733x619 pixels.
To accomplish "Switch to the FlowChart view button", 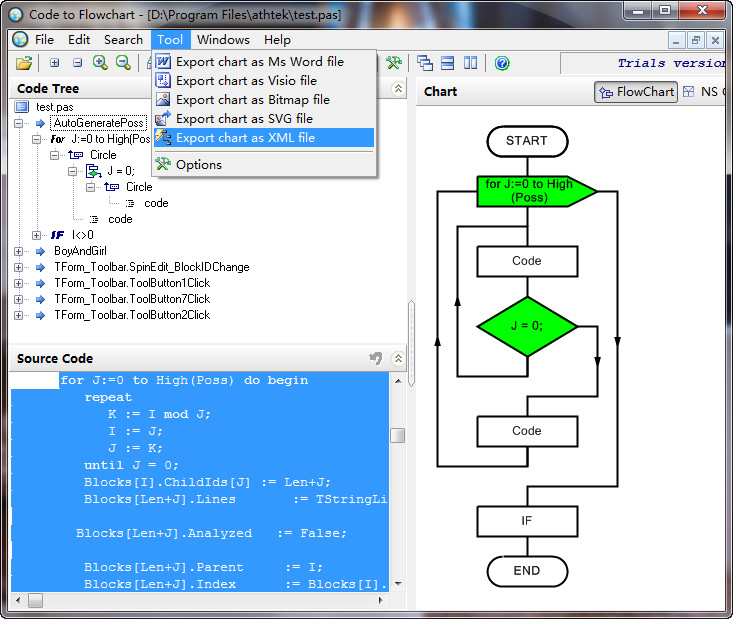I will tap(636, 92).
